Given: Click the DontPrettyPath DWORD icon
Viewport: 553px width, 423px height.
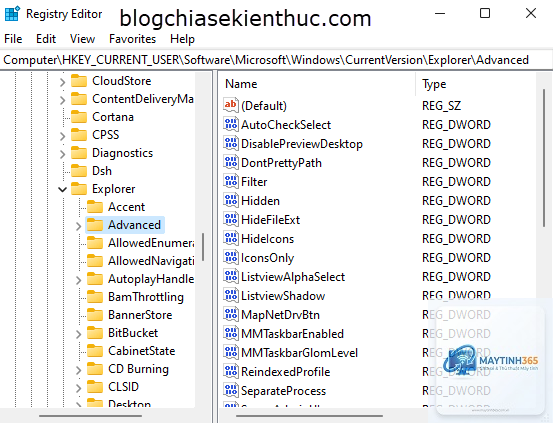Looking at the screenshot, I should coord(231,163).
